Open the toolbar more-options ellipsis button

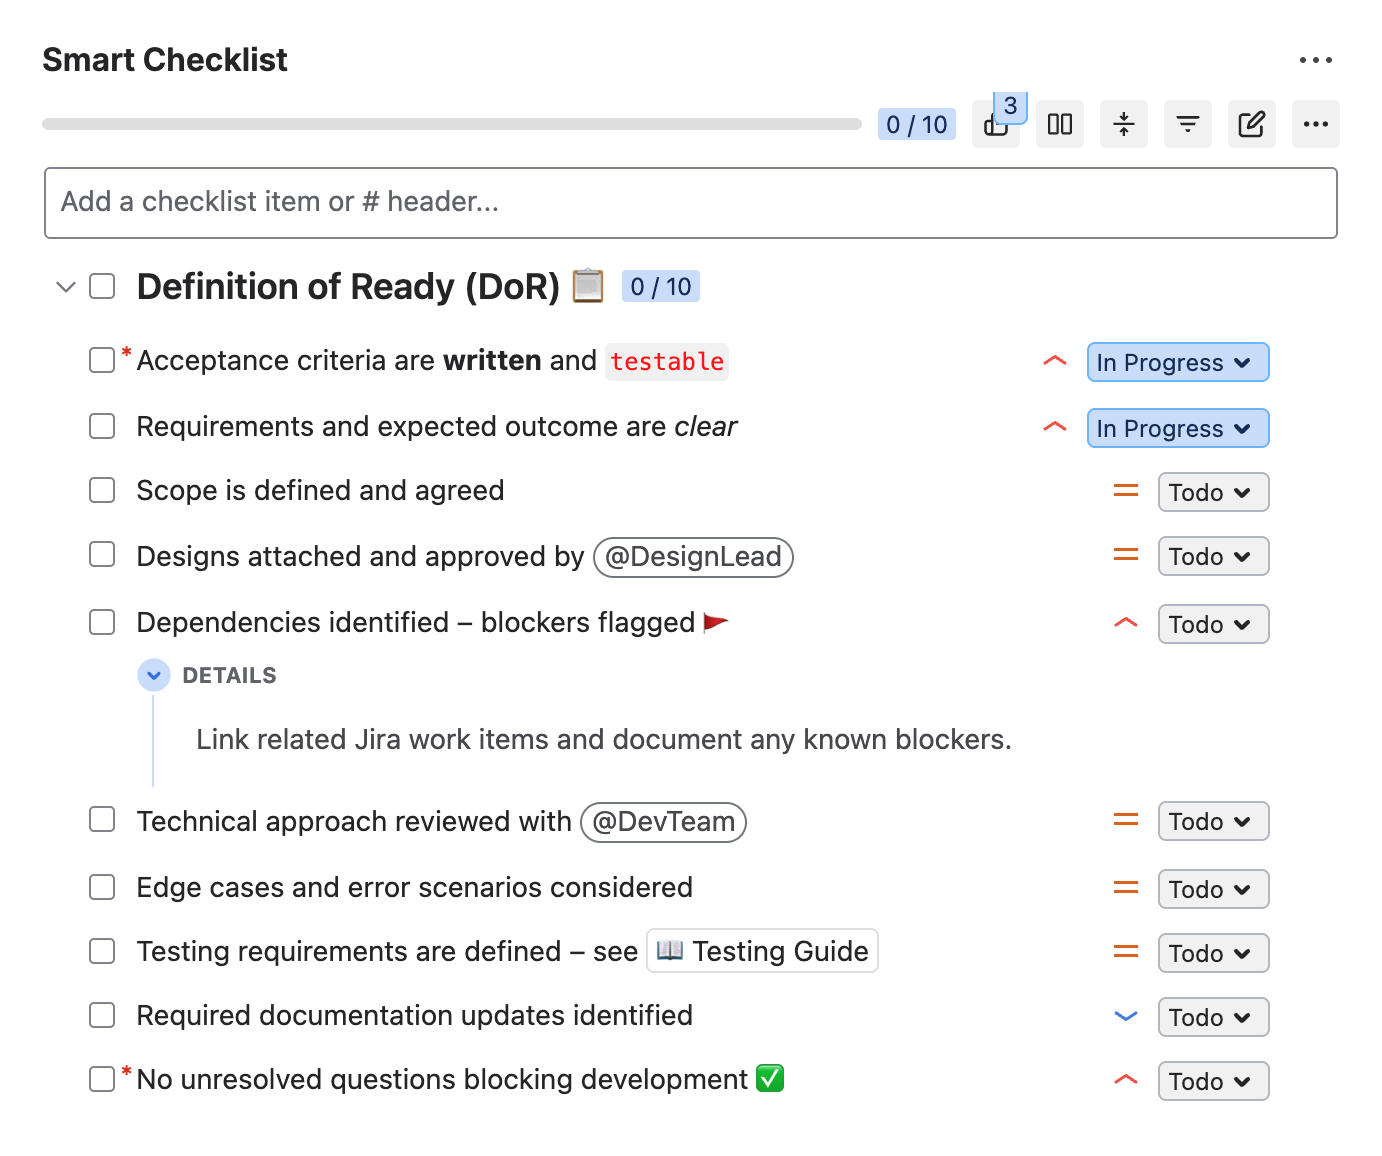[x=1316, y=124]
